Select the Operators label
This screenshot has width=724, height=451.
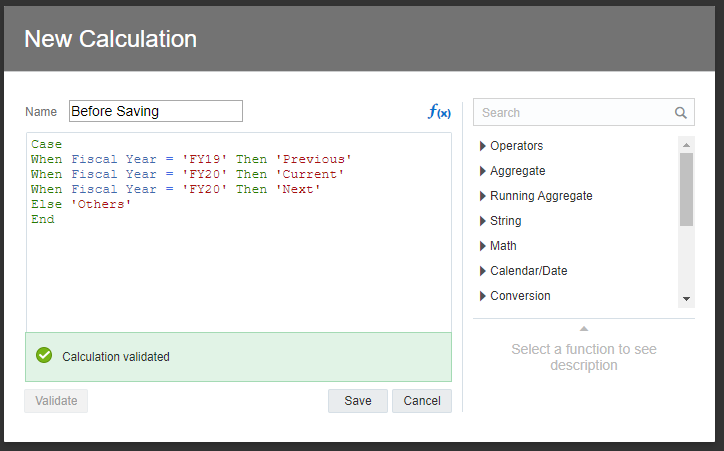click(x=516, y=146)
